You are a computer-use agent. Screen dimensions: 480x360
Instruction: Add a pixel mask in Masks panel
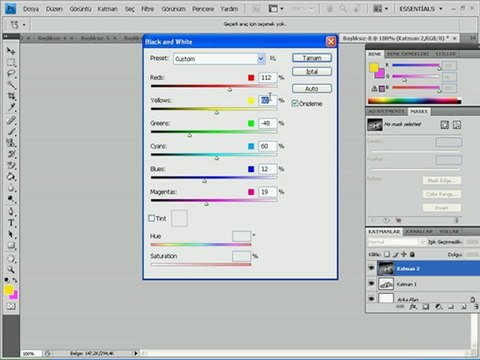click(445, 125)
